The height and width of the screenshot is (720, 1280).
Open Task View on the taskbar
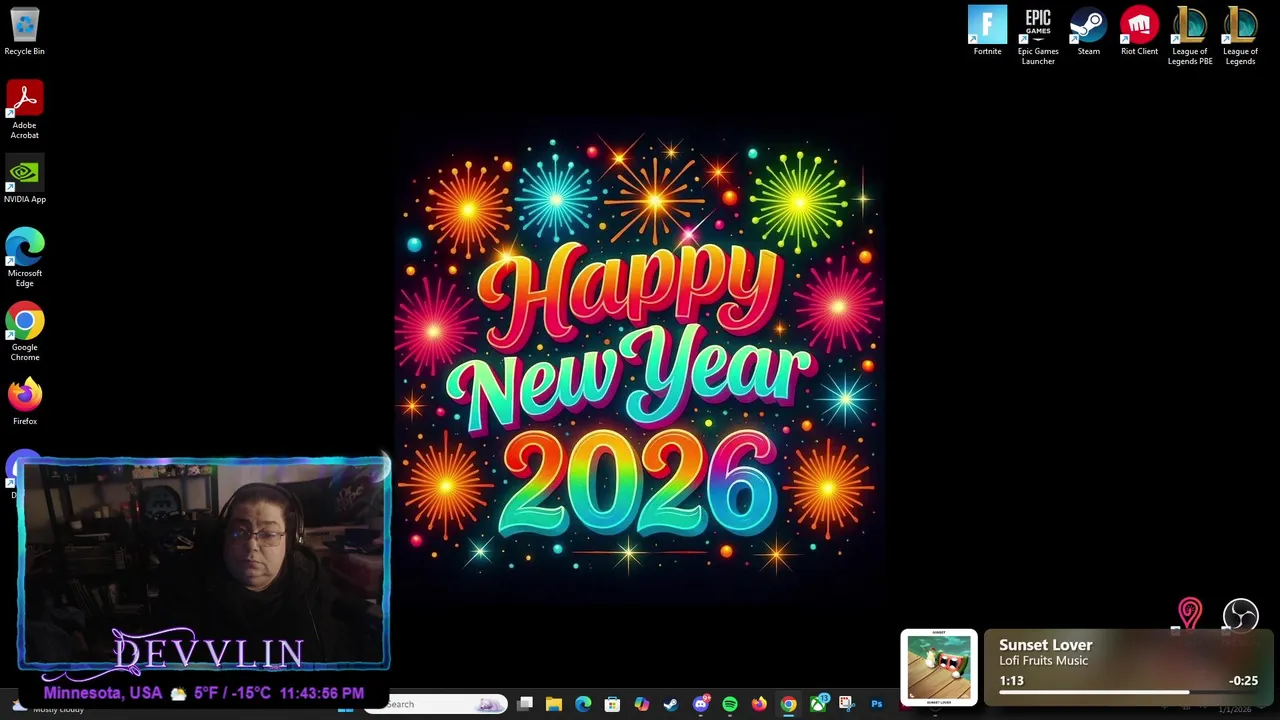[524, 704]
